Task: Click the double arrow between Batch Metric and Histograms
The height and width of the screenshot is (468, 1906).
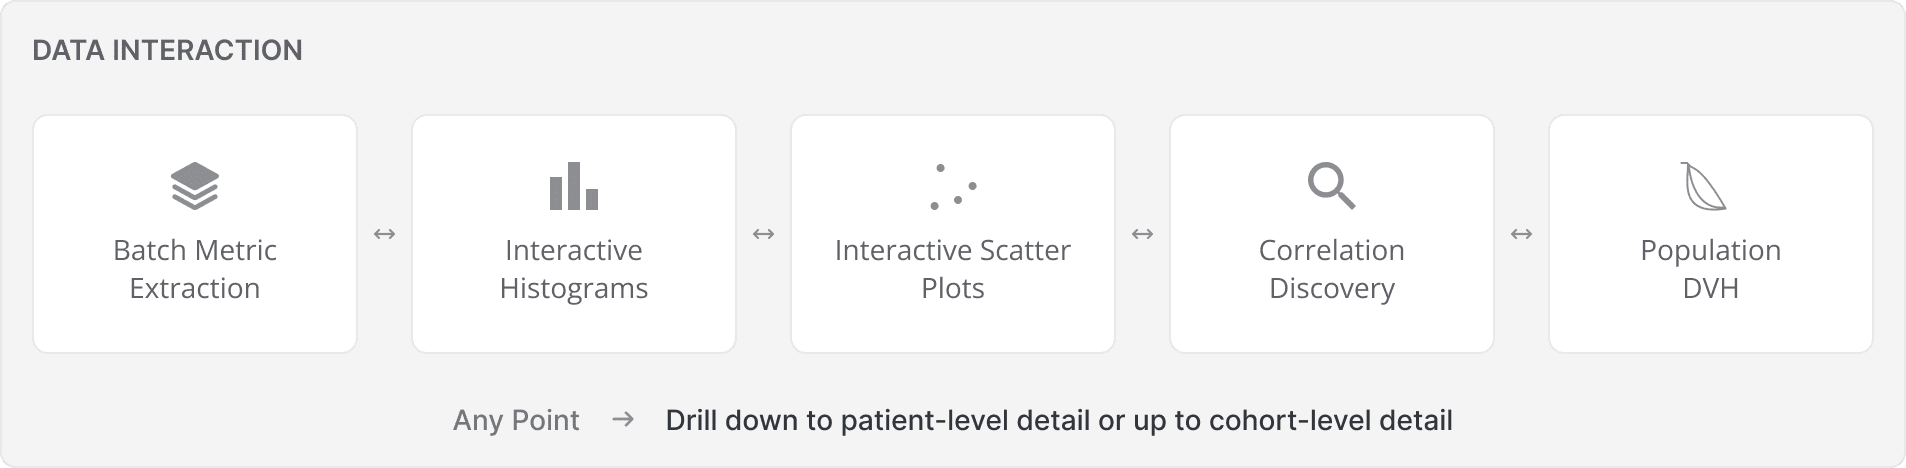Action: coord(384,234)
